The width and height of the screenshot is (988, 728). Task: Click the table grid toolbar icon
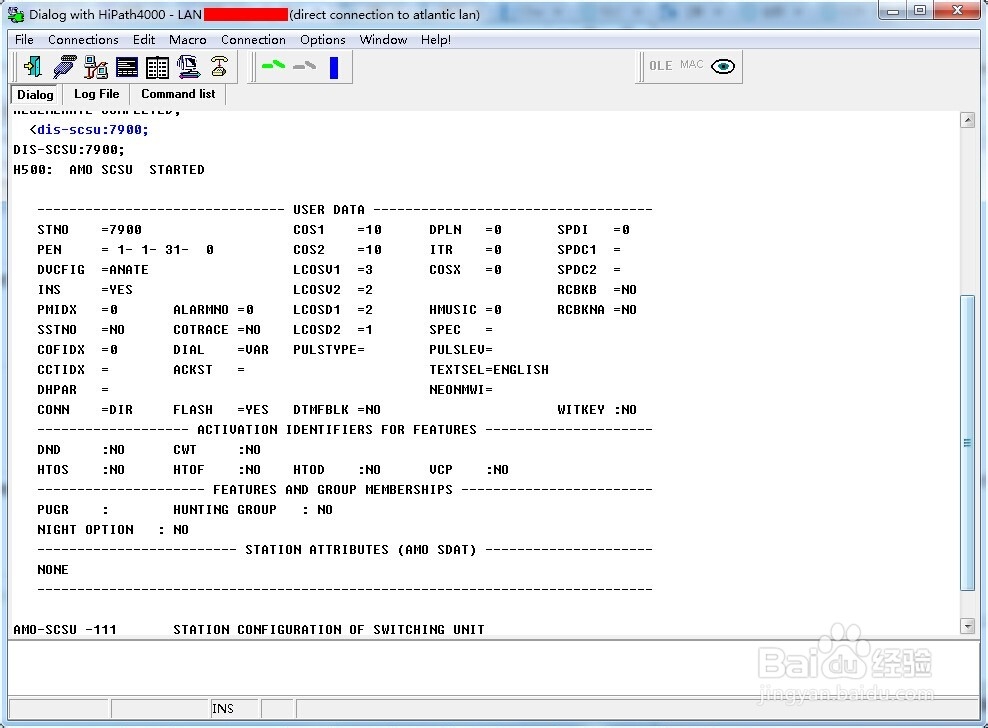click(157, 67)
